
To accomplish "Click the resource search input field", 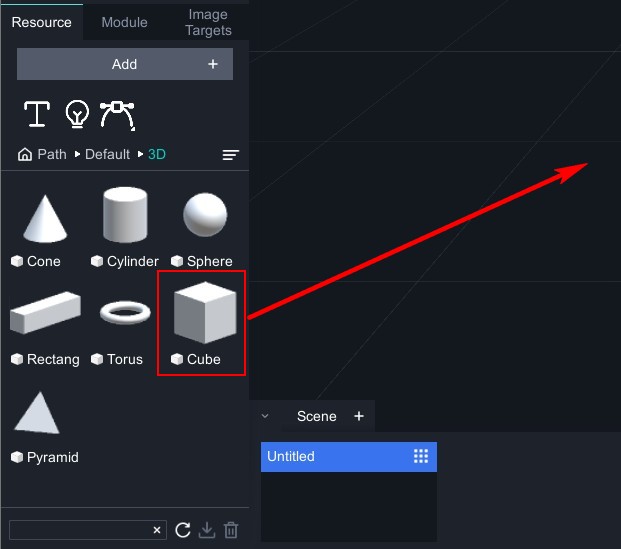I will pos(78,530).
